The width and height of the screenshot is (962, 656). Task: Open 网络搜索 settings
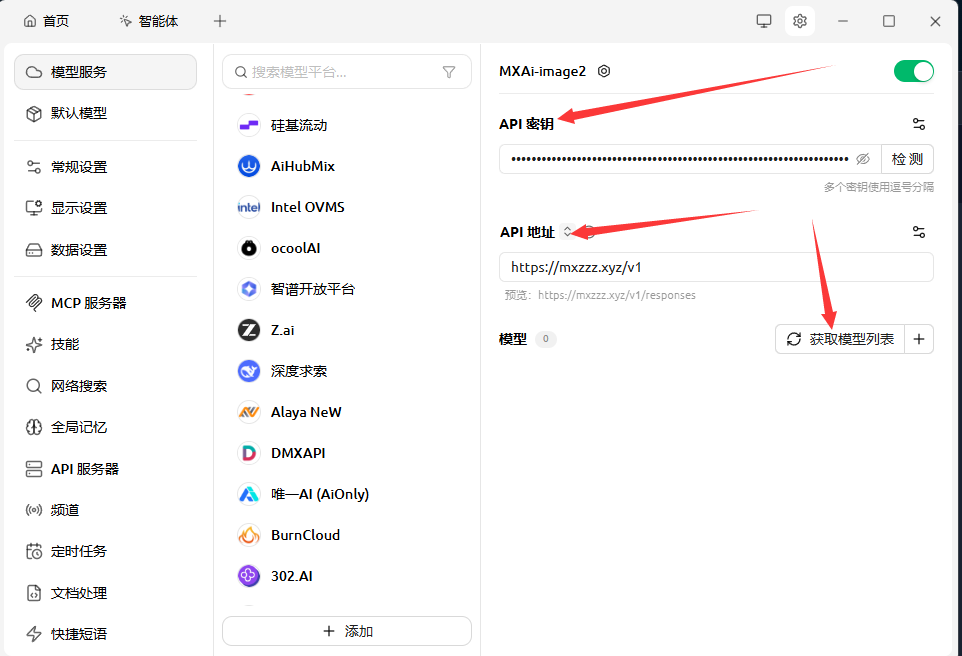coord(106,386)
